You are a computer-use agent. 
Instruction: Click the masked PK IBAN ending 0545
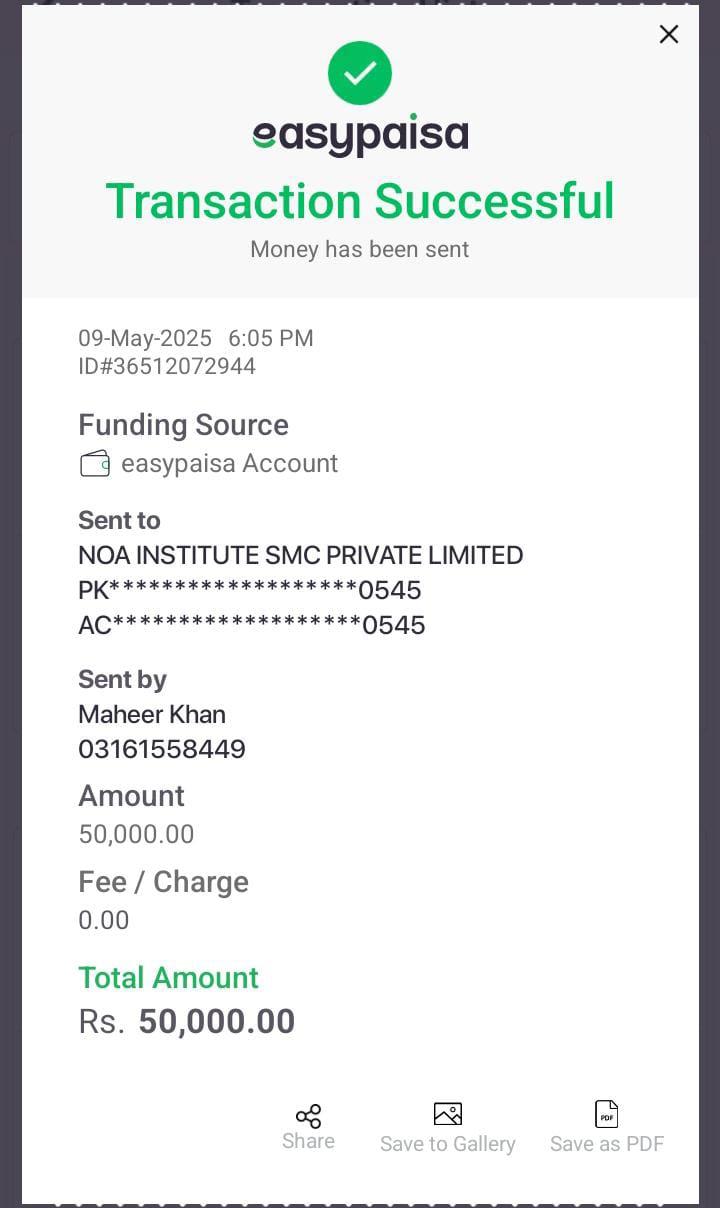pyautogui.click(x=250, y=590)
